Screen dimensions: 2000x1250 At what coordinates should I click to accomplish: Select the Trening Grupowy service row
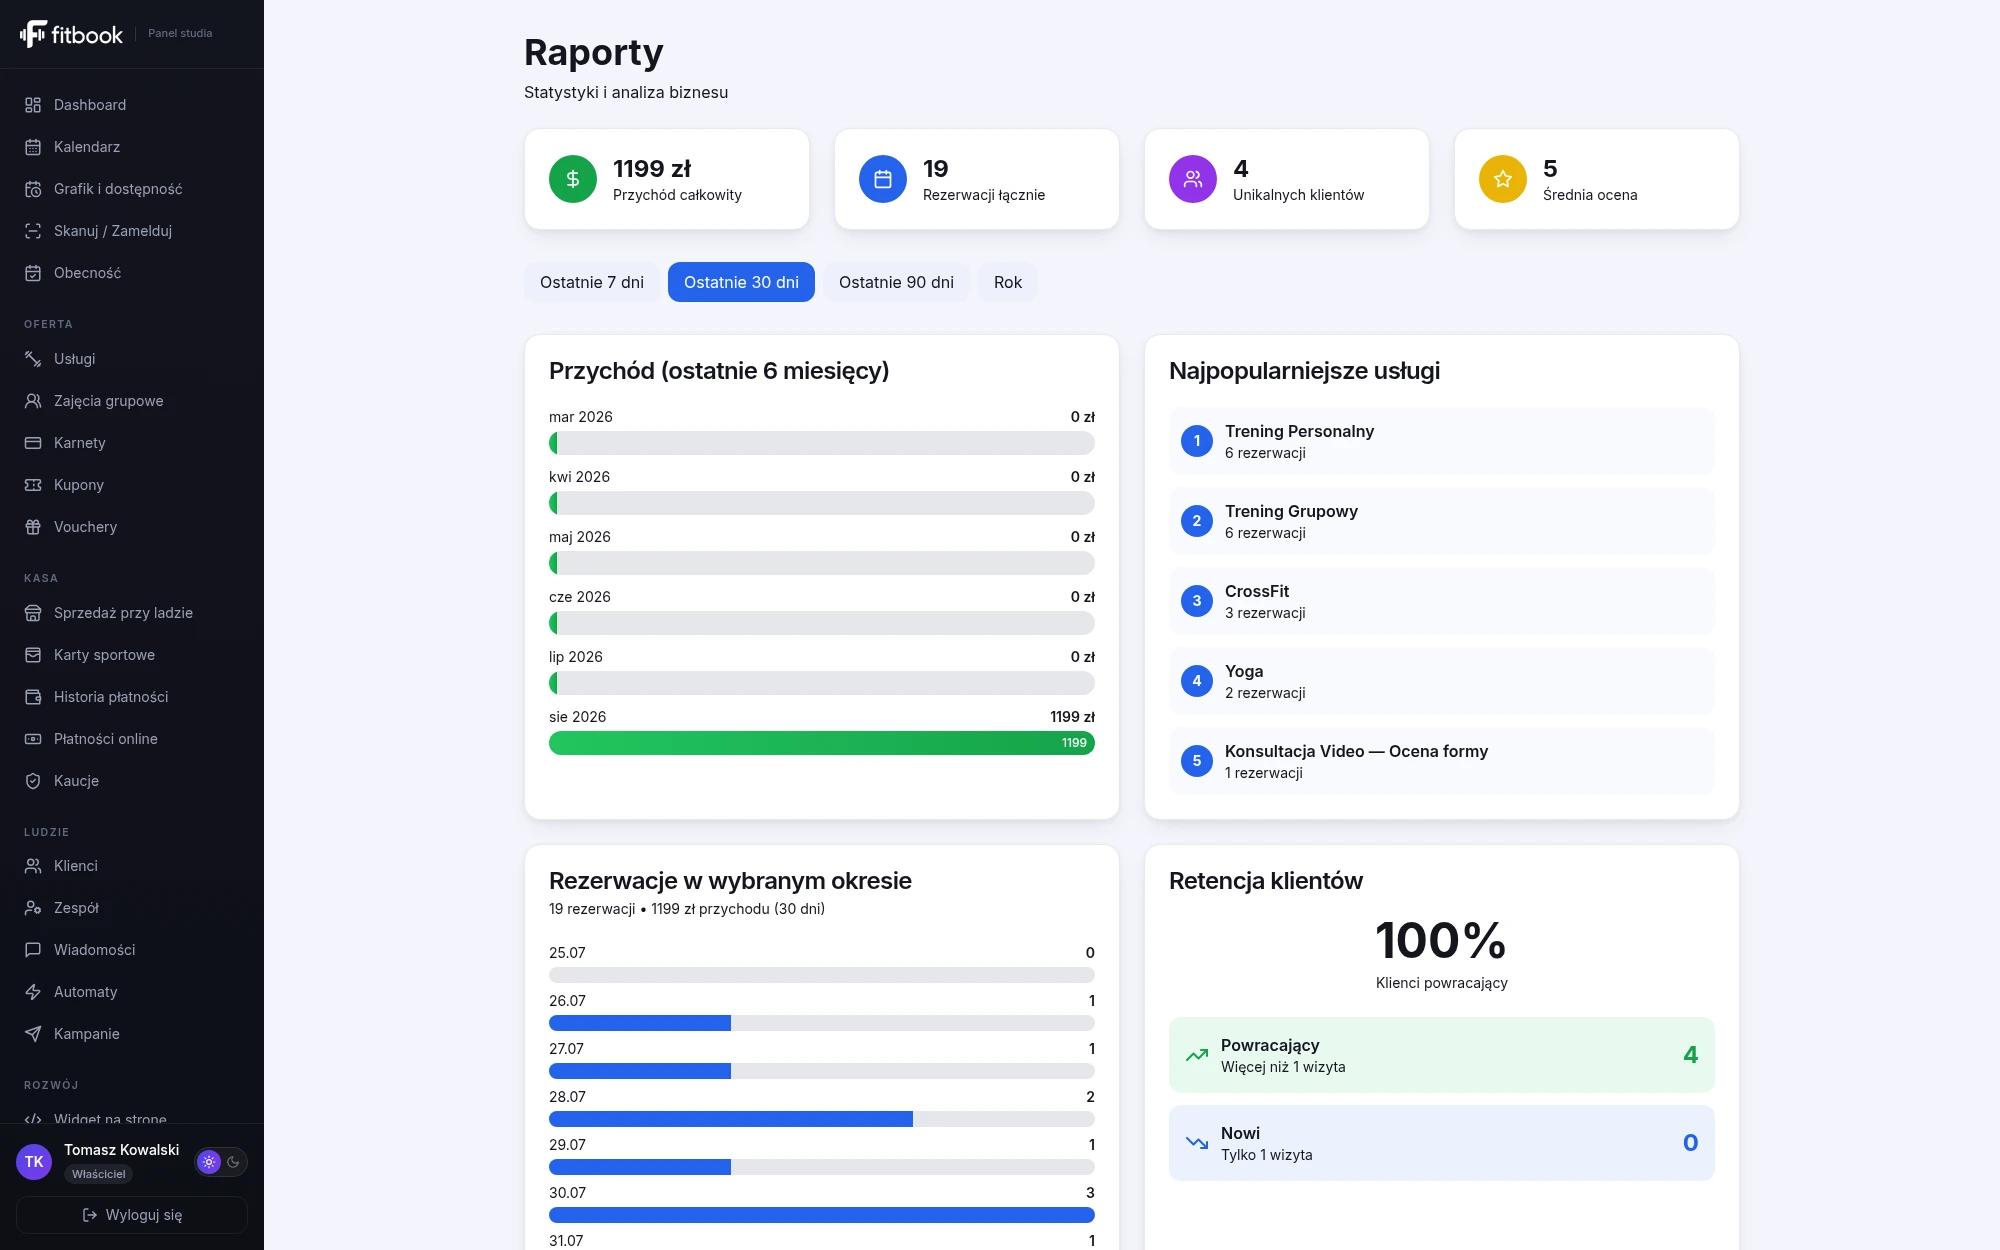[x=1442, y=521]
